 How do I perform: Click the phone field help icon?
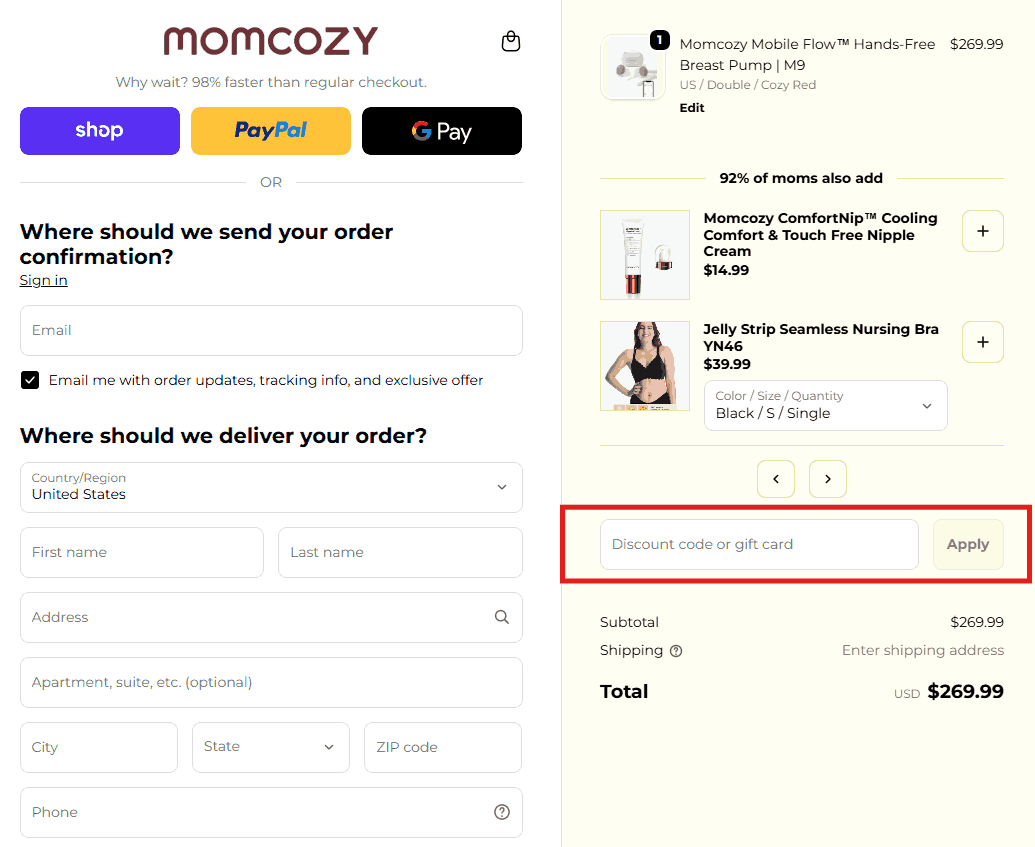click(x=502, y=812)
